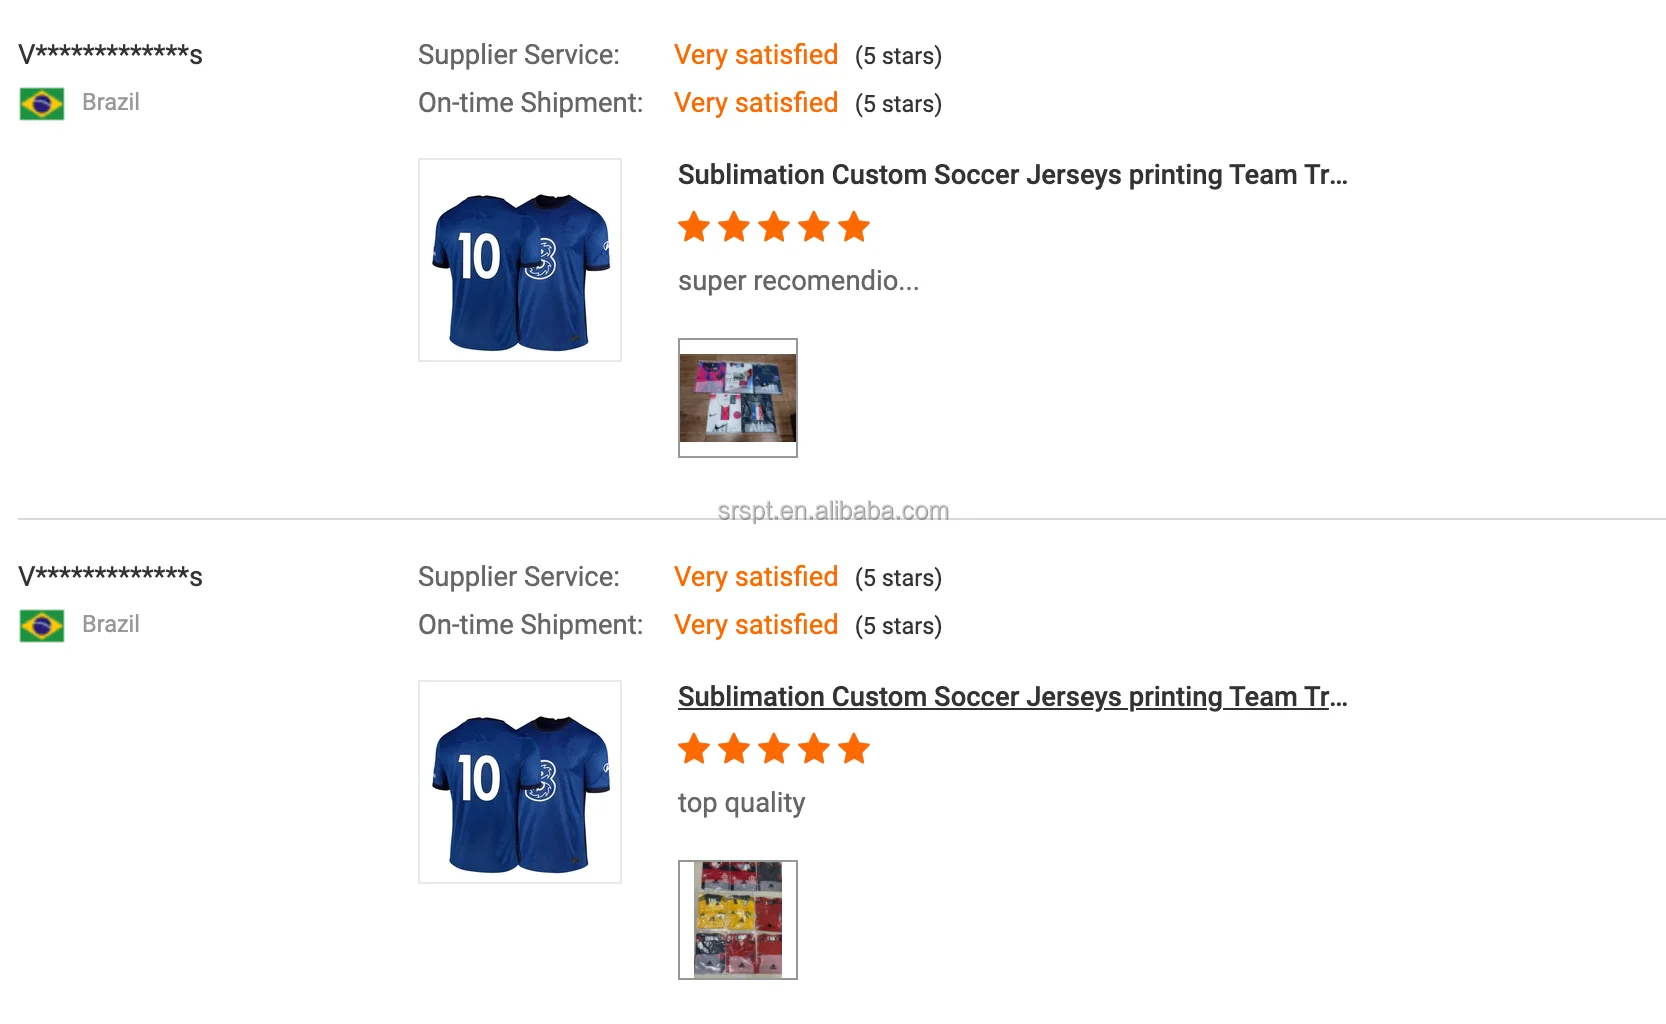Open product title link above "super recomendio" comment
The width and height of the screenshot is (1666, 1024).
pos(1012,175)
